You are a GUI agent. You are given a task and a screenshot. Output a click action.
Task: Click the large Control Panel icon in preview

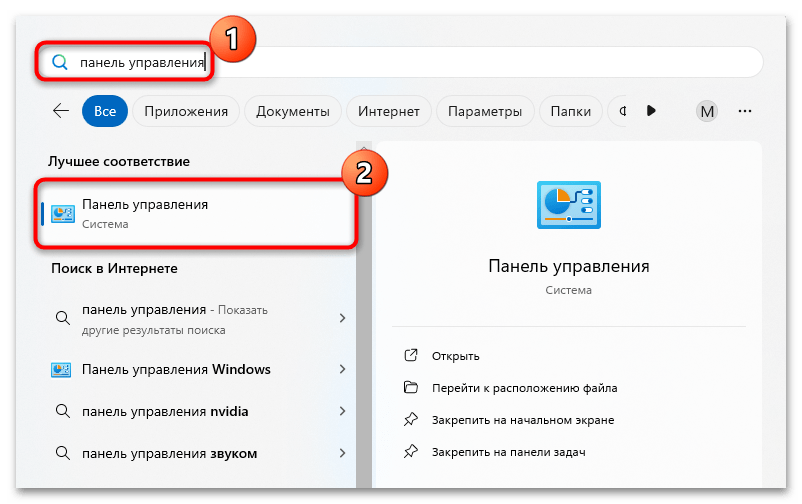(x=569, y=205)
